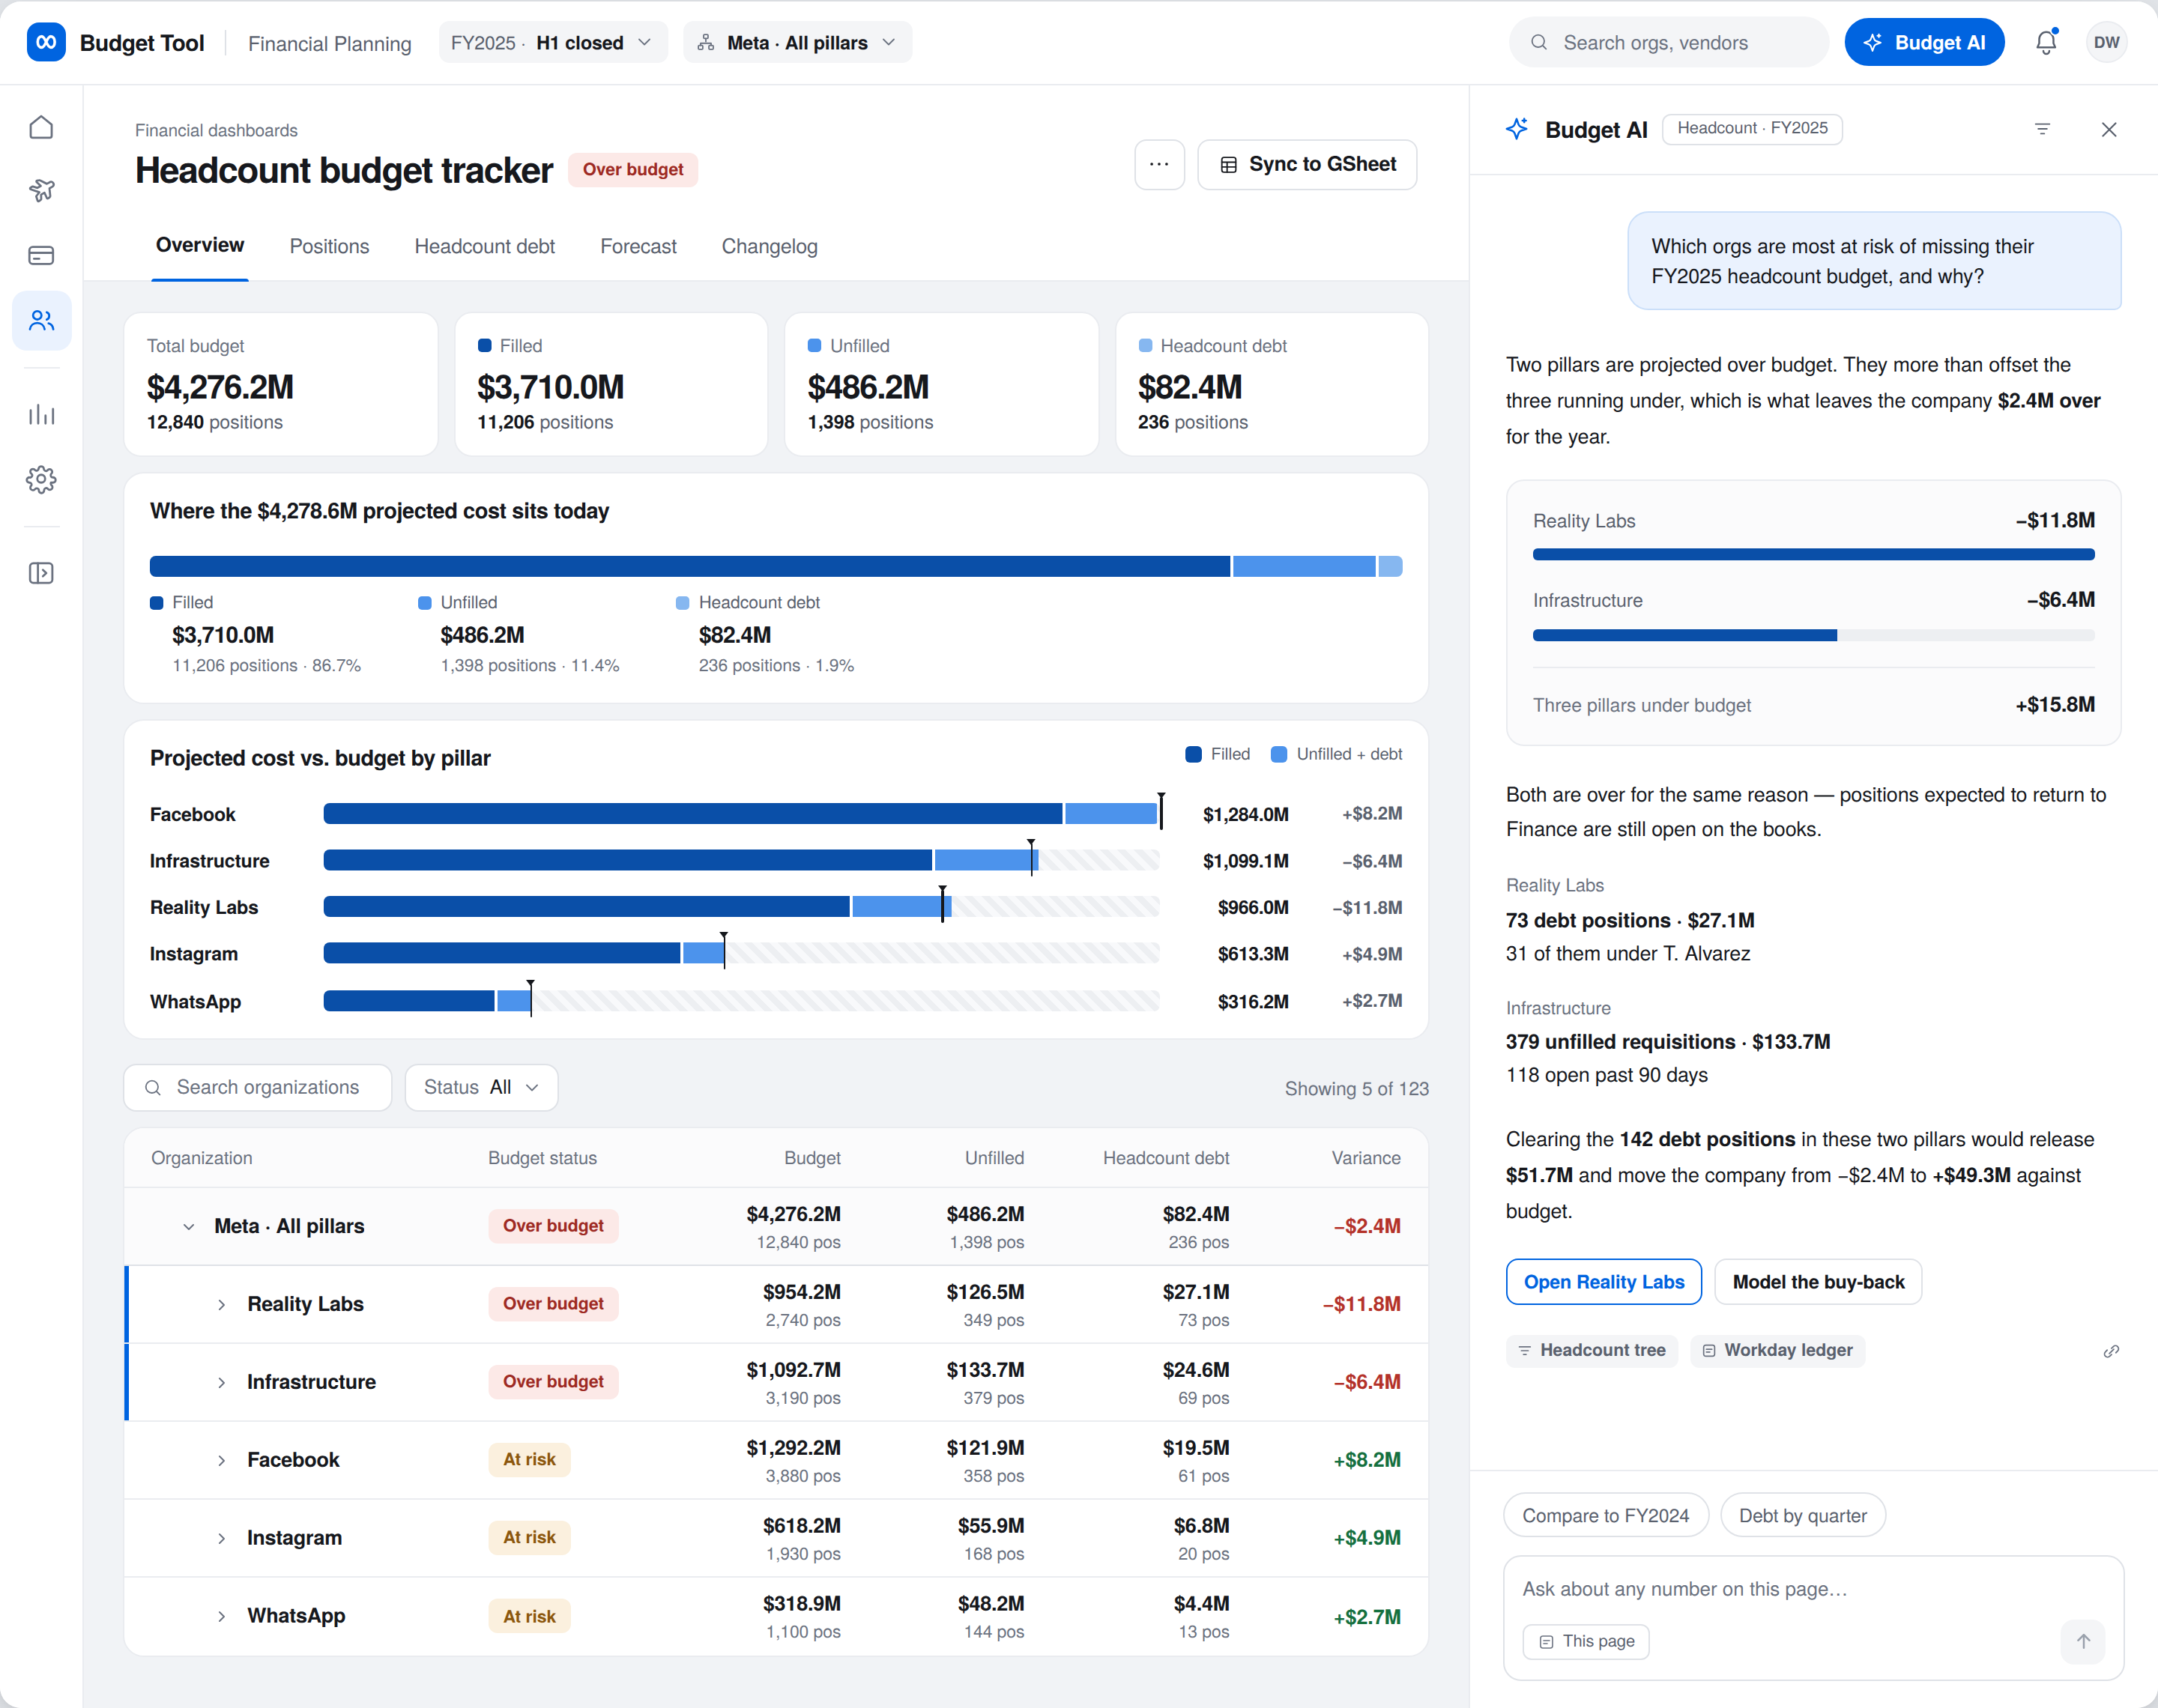Click the Budget AI sparkle panel icon
The height and width of the screenshot is (1708, 2158).
tap(1517, 129)
